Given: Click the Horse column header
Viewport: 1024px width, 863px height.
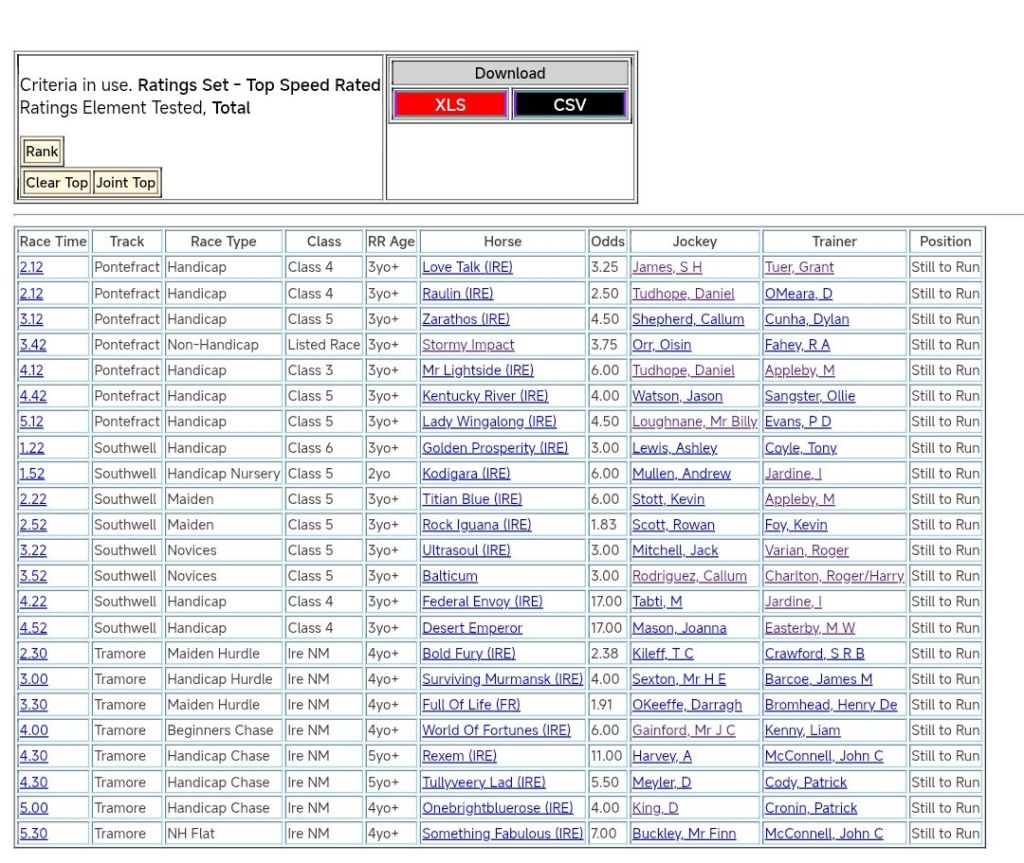Looking at the screenshot, I should pos(502,242).
